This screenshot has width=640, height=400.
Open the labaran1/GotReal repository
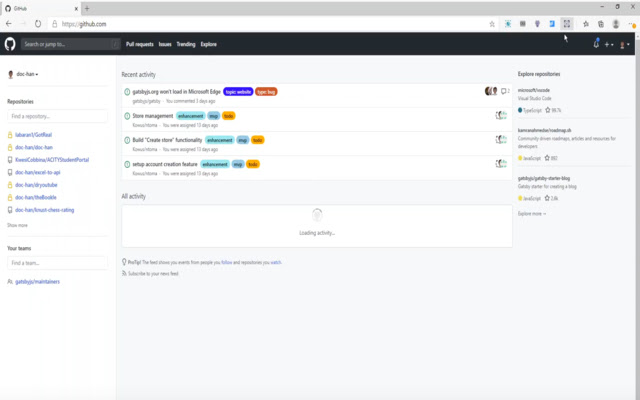[x=33, y=135]
